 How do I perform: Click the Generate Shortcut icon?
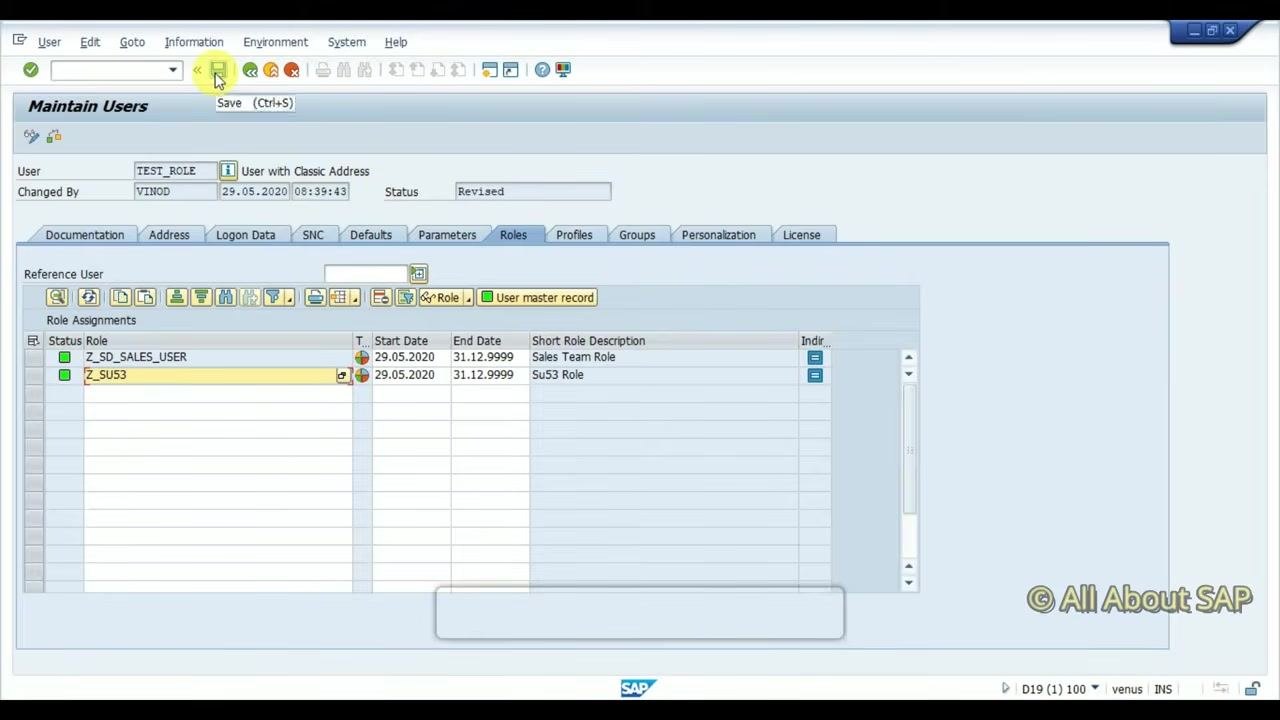[511, 70]
